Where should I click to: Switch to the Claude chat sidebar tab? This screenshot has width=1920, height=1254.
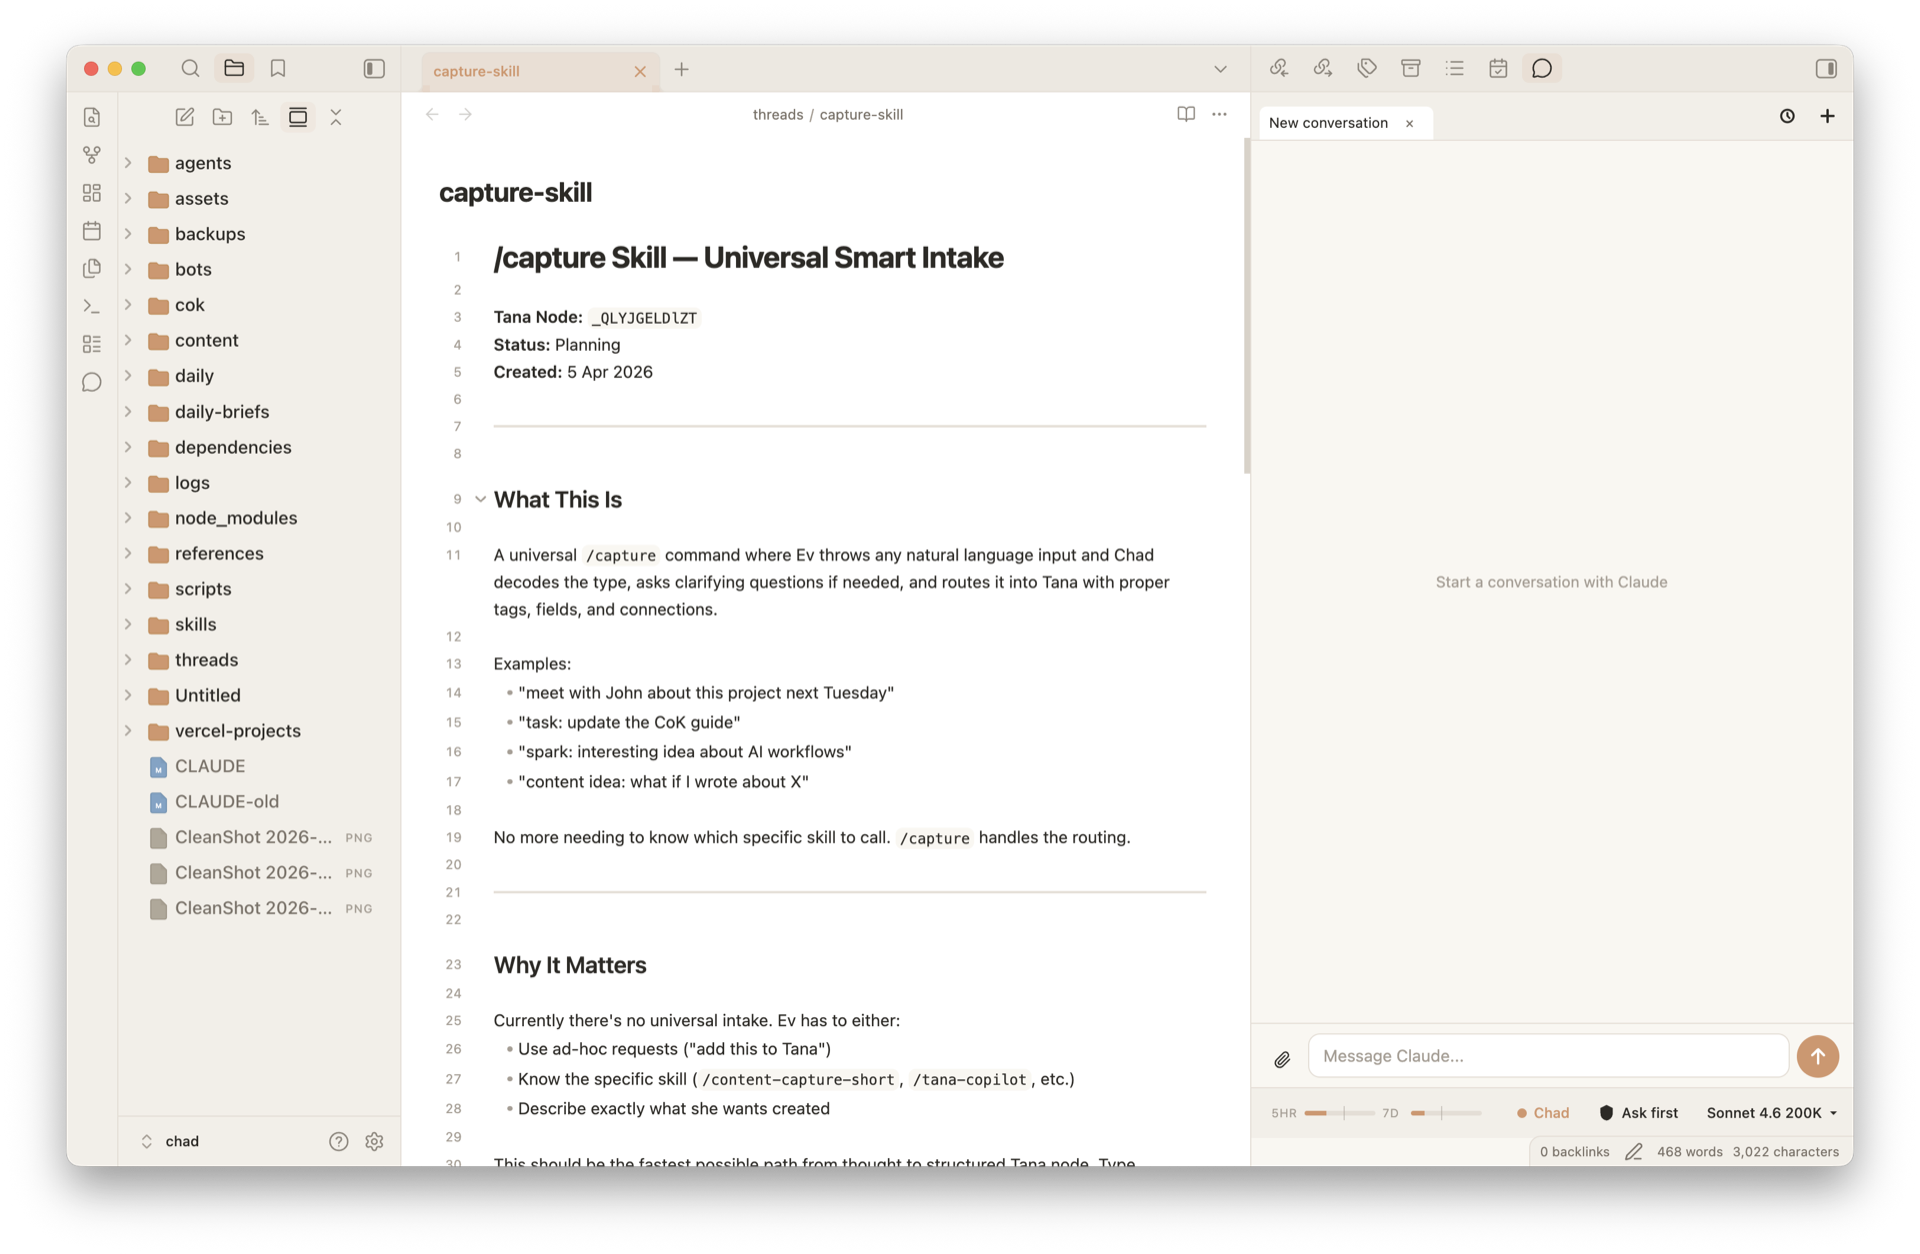point(1542,68)
